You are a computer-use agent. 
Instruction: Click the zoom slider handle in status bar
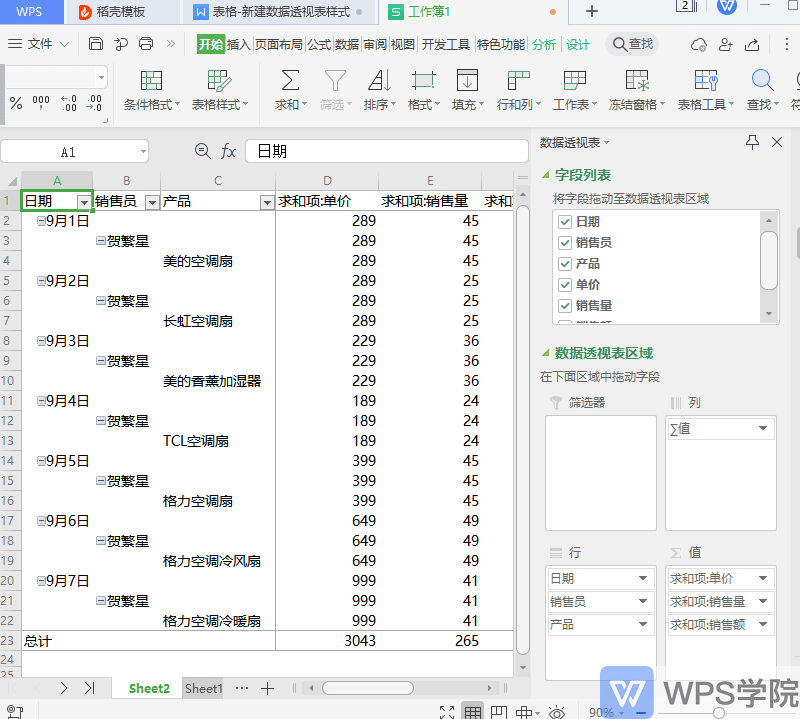719,712
